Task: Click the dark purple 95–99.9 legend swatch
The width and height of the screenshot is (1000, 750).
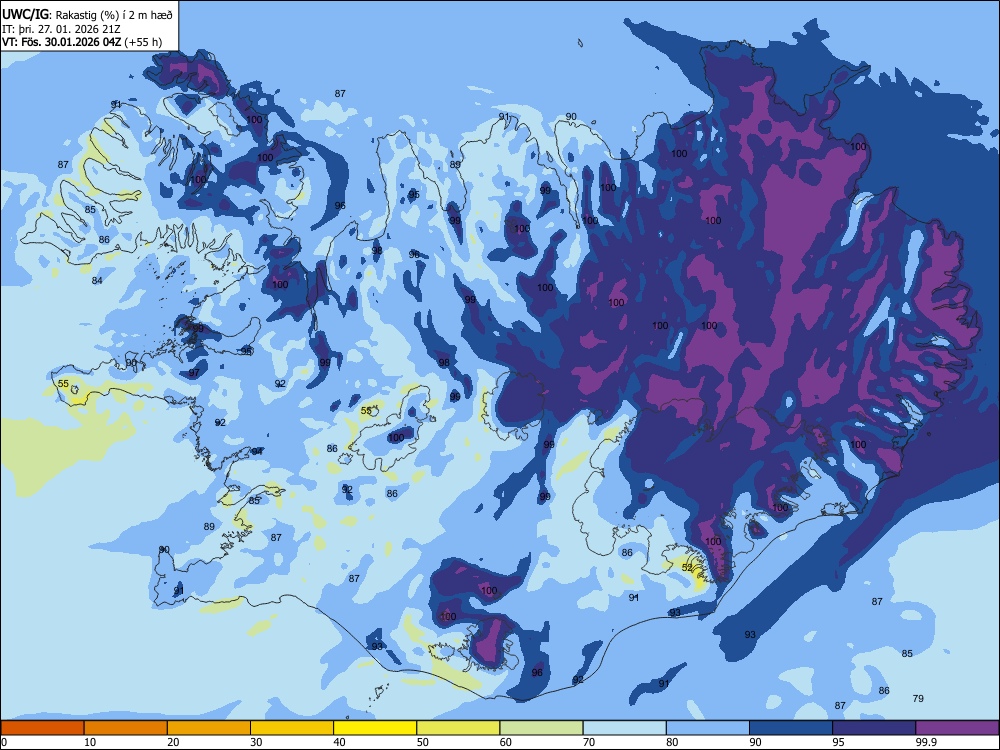Action: [874, 728]
